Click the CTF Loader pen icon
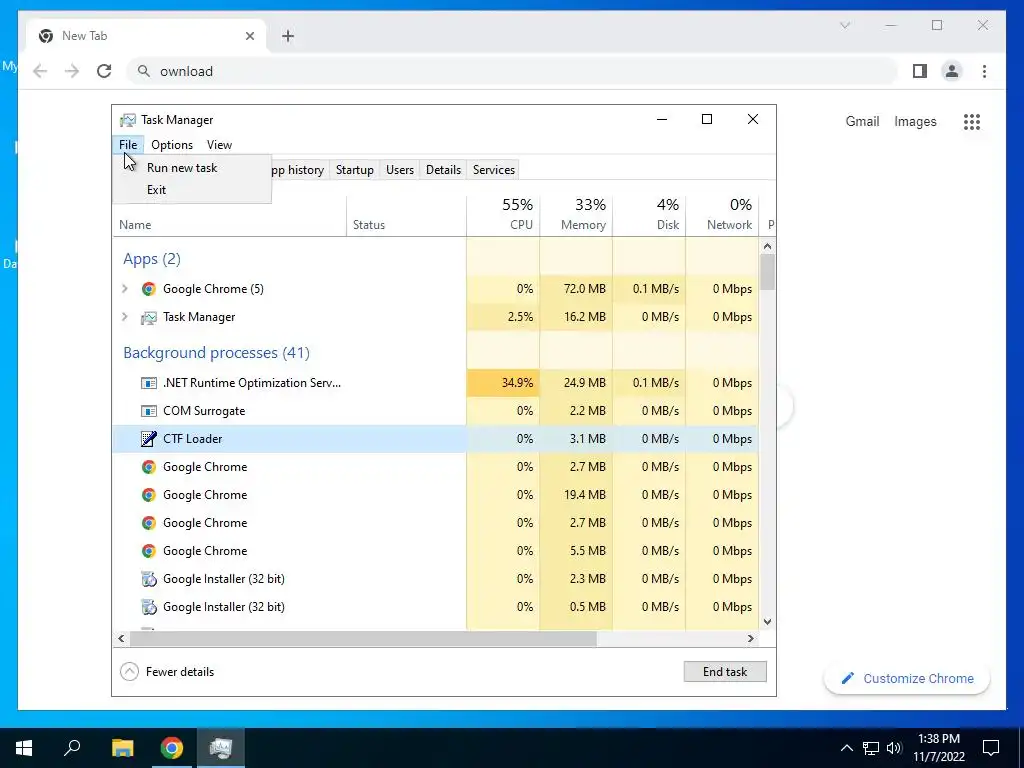 point(149,439)
